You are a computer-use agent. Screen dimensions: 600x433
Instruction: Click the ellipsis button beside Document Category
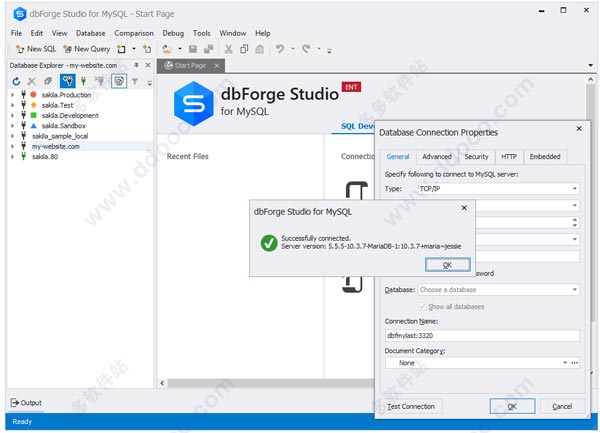pyautogui.click(x=575, y=363)
